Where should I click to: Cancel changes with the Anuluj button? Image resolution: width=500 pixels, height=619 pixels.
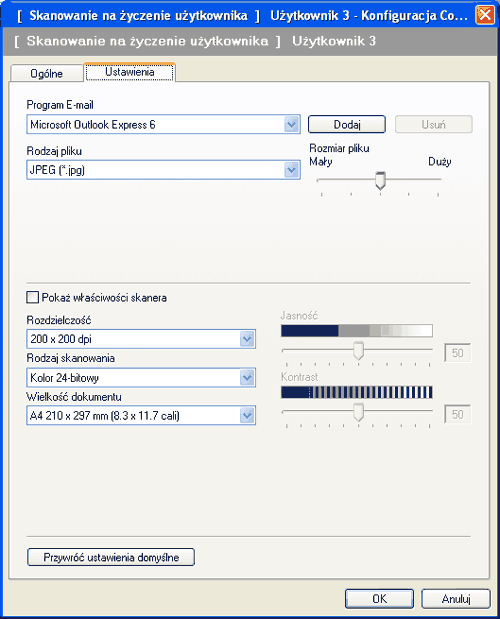pyautogui.click(x=456, y=599)
